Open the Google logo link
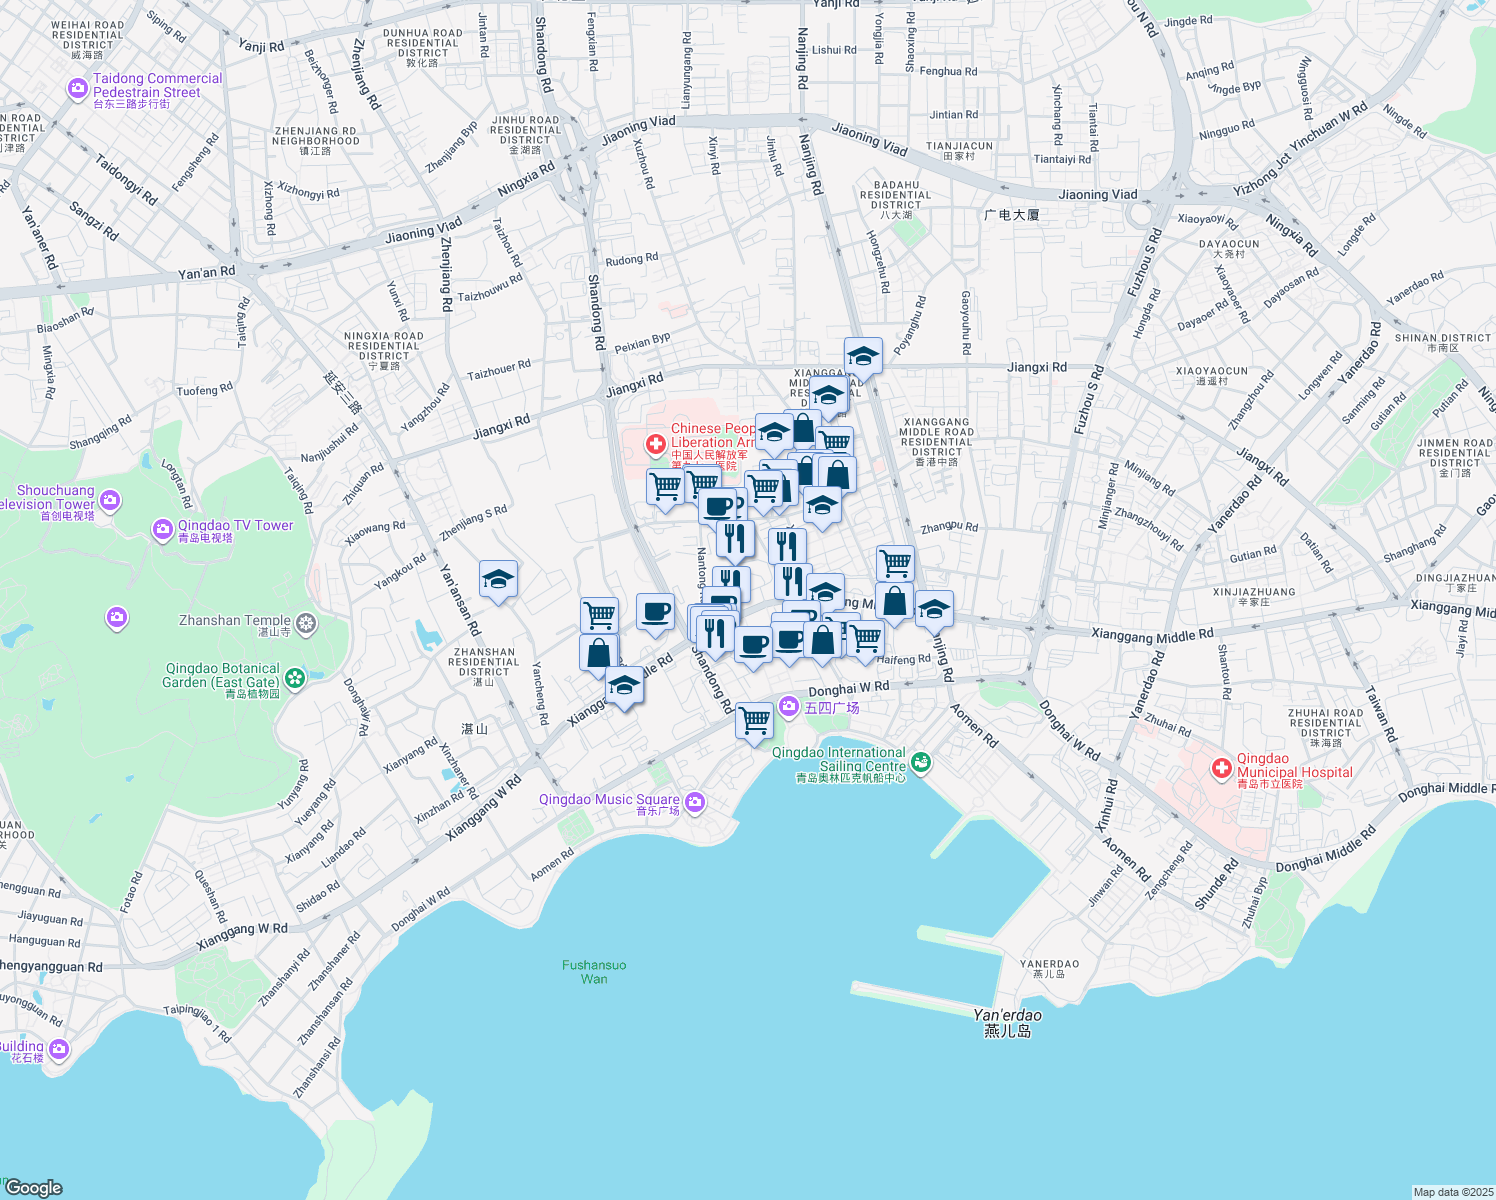The height and width of the screenshot is (1200, 1496). click(33, 1188)
